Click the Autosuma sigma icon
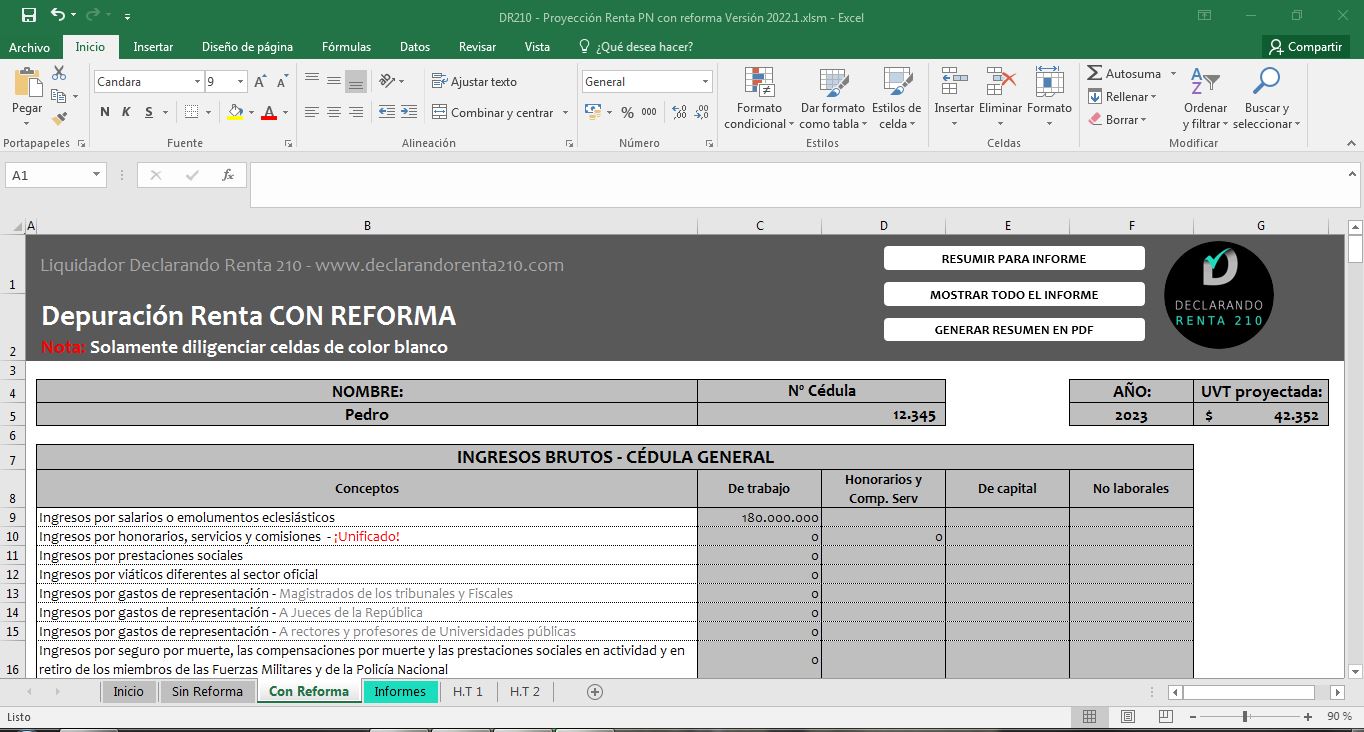1364x732 pixels. click(x=1095, y=73)
